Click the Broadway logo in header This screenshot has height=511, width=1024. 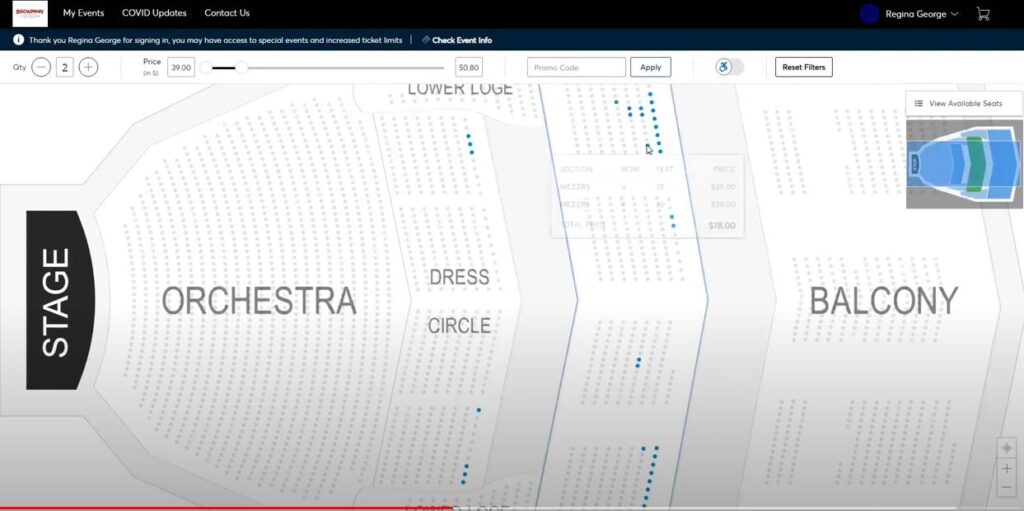pyautogui.click(x=30, y=13)
